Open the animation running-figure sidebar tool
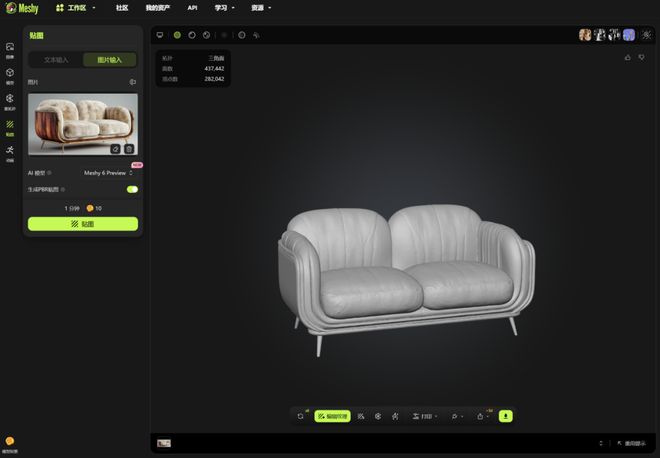The image size is (660, 458). point(10,151)
